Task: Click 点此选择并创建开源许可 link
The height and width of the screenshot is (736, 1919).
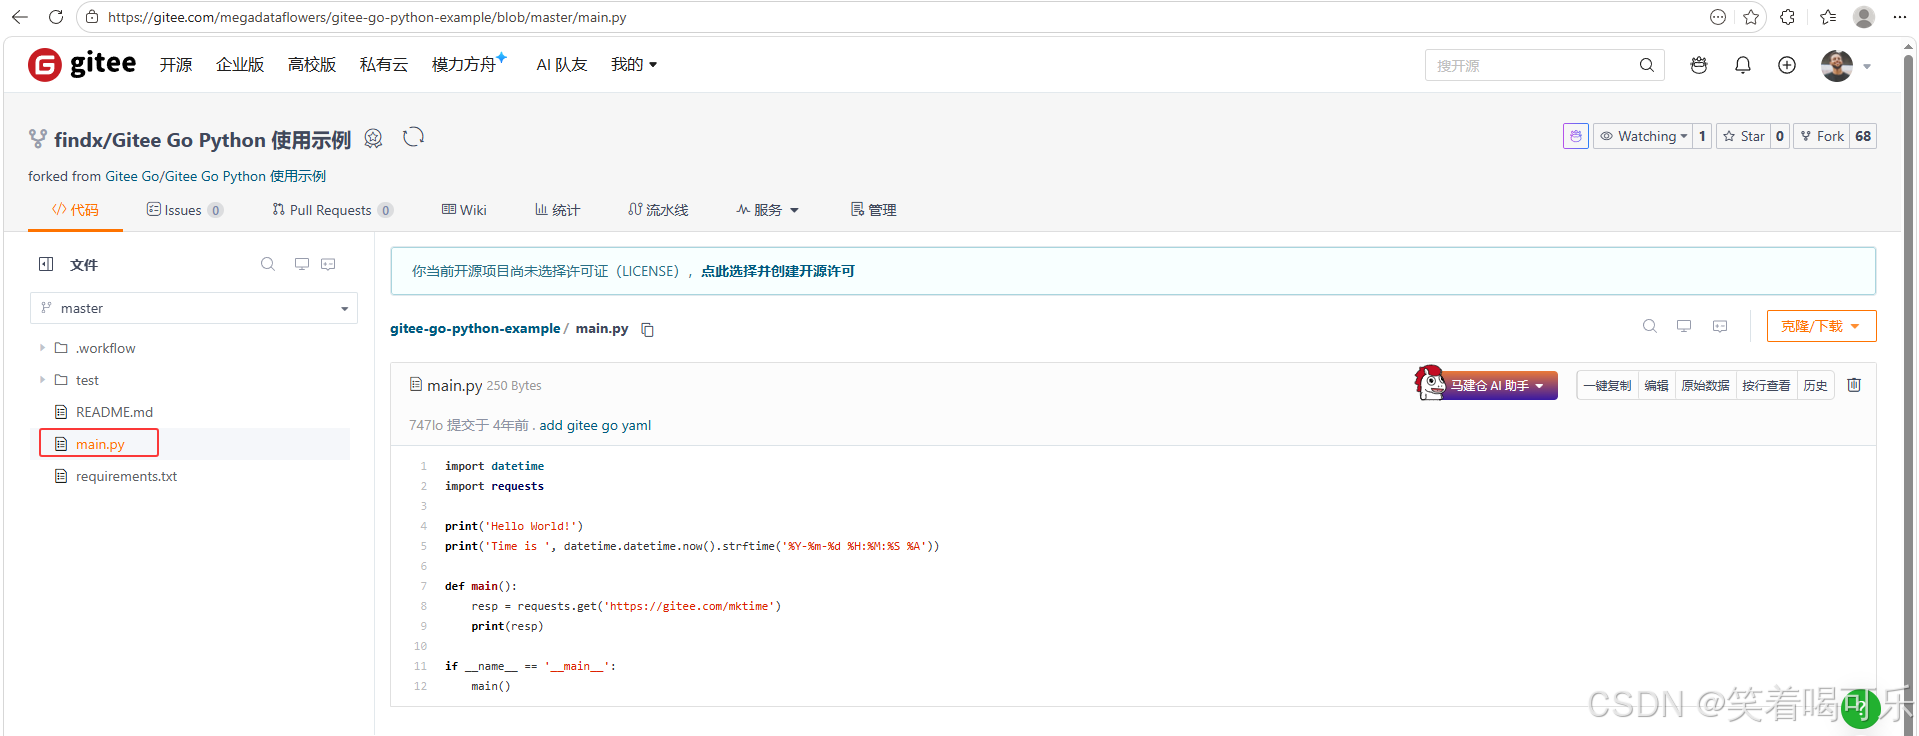Action: (x=778, y=271)
